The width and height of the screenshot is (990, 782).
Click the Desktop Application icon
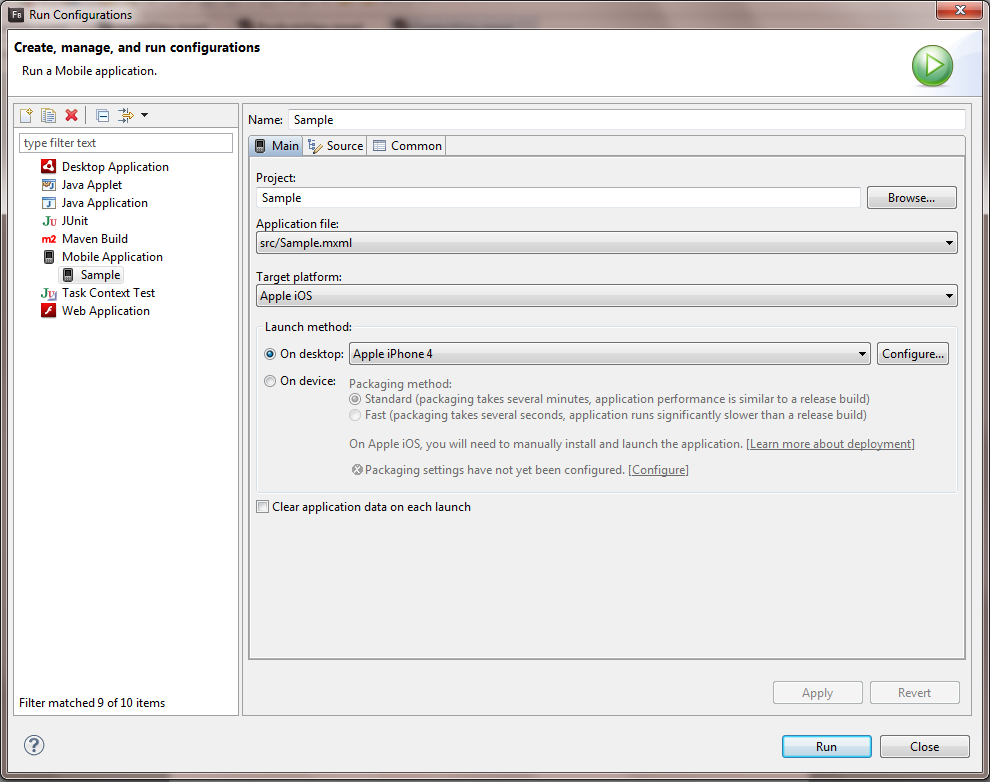[49, 167]
